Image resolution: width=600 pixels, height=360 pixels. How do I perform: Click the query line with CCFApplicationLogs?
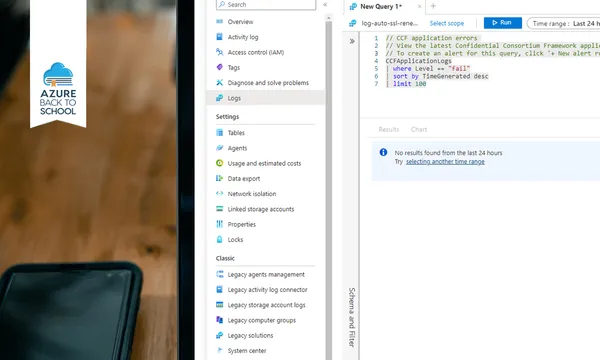click(418, 61)
